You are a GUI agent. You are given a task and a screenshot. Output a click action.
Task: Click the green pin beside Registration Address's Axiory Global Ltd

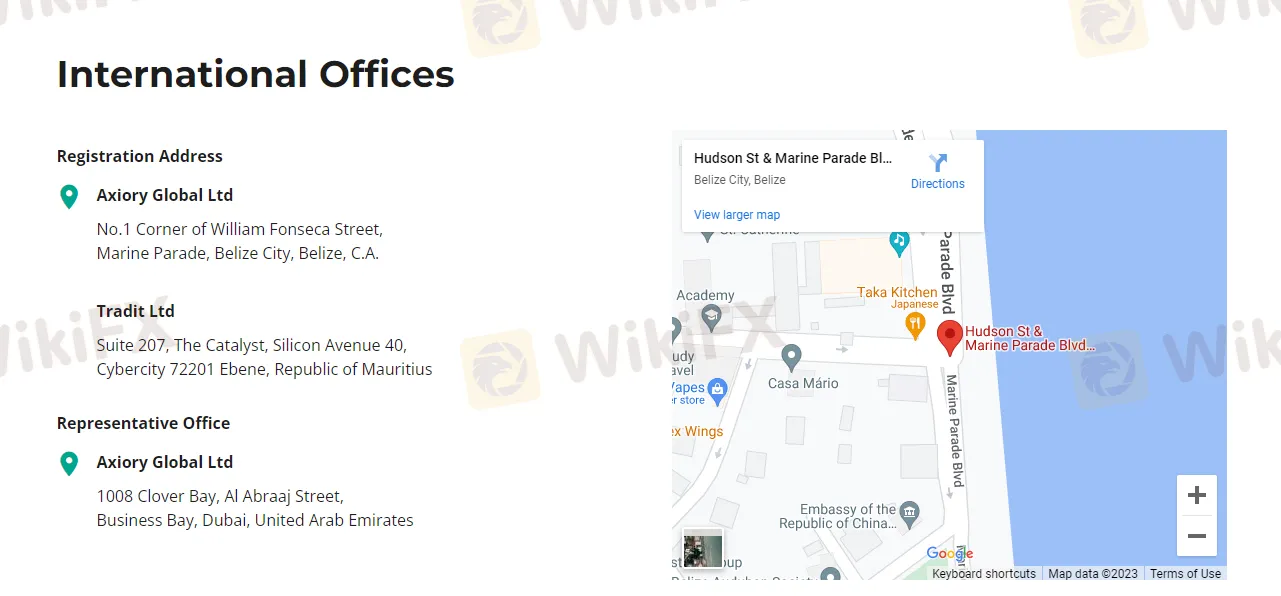tap(69, 196)
